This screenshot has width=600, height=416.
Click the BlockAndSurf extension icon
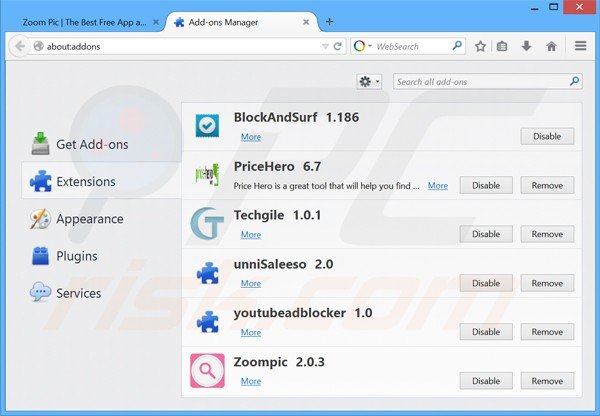(x=207, y=126)
